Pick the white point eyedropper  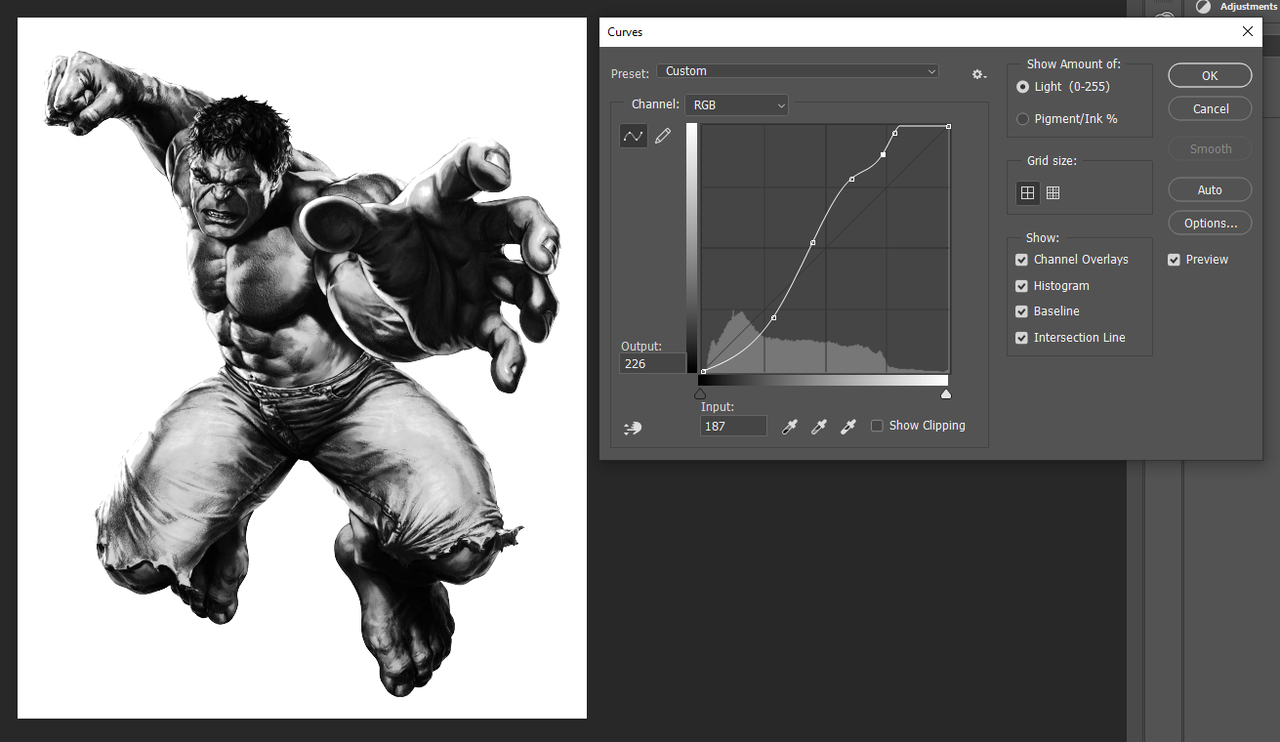848,427
